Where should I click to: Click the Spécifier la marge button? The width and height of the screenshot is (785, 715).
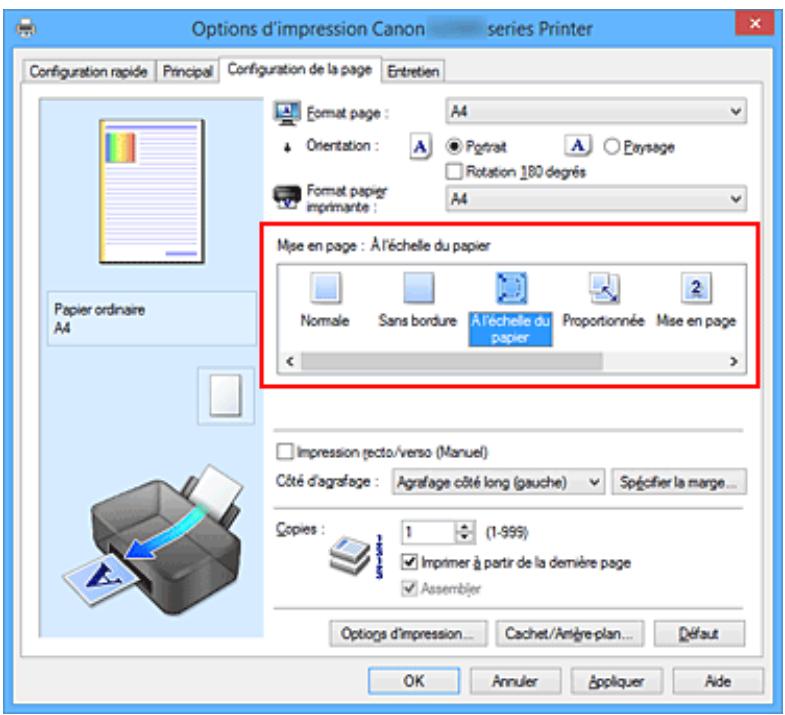679,482
